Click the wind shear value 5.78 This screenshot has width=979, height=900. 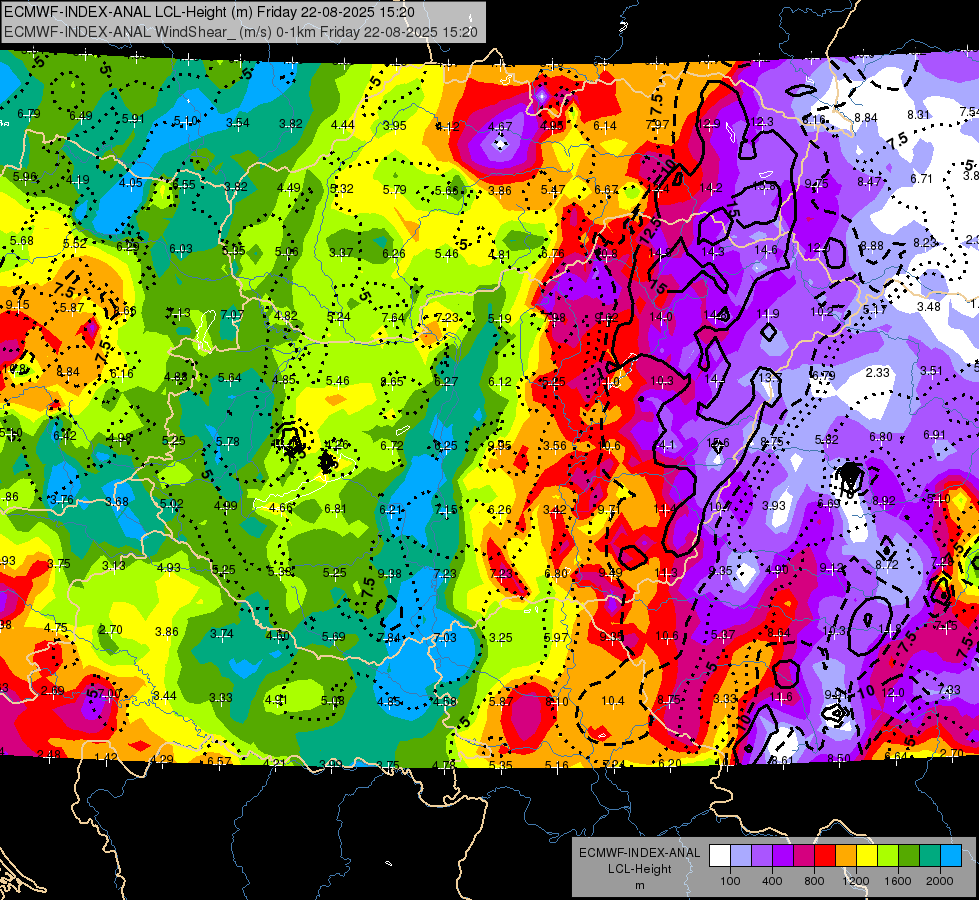coord(227,442)
